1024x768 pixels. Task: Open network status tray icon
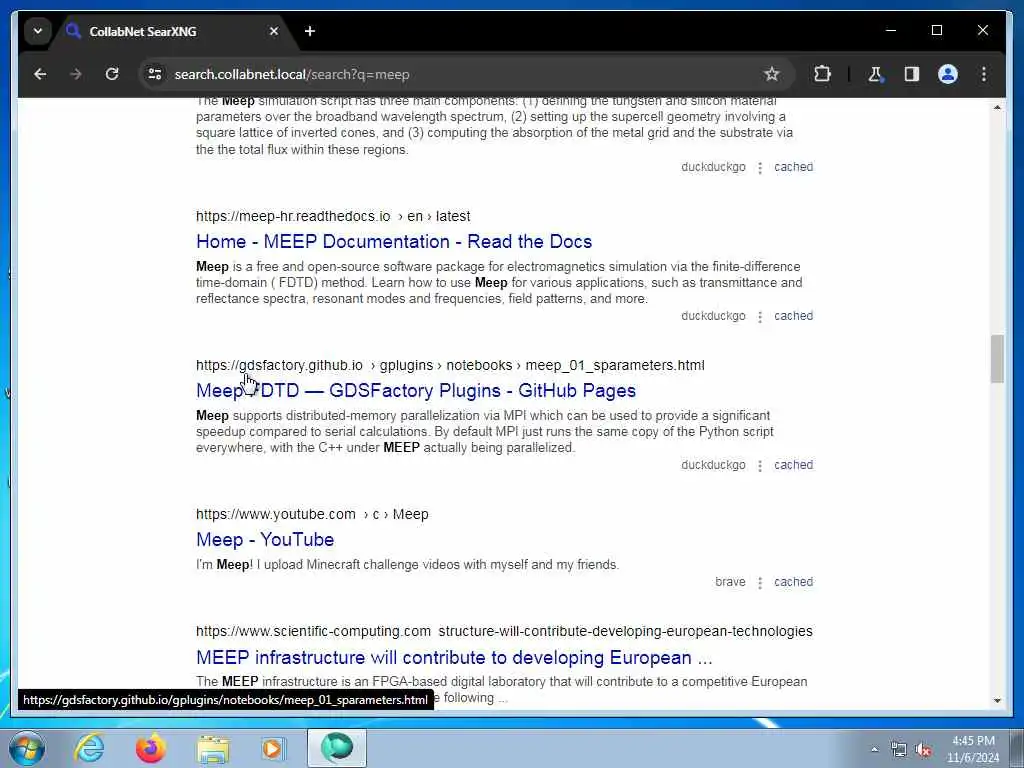(899, 750)
